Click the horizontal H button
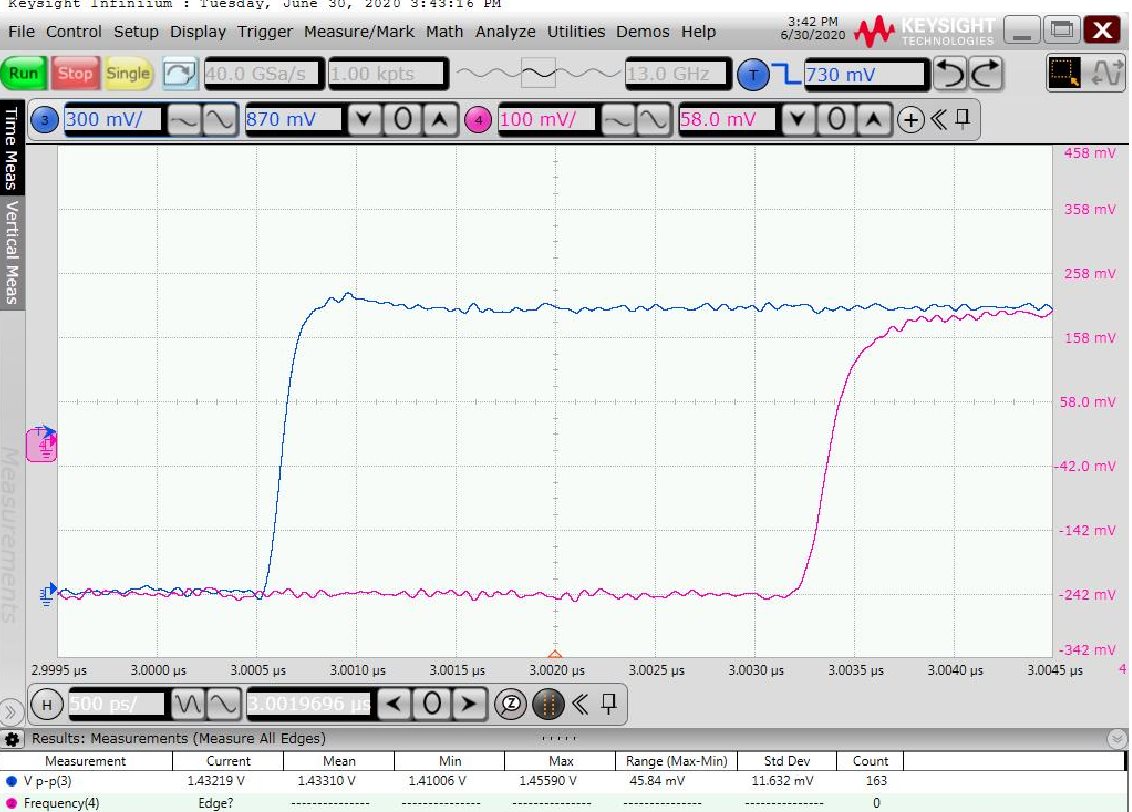 pyautogui.click(x=47, y=704)
